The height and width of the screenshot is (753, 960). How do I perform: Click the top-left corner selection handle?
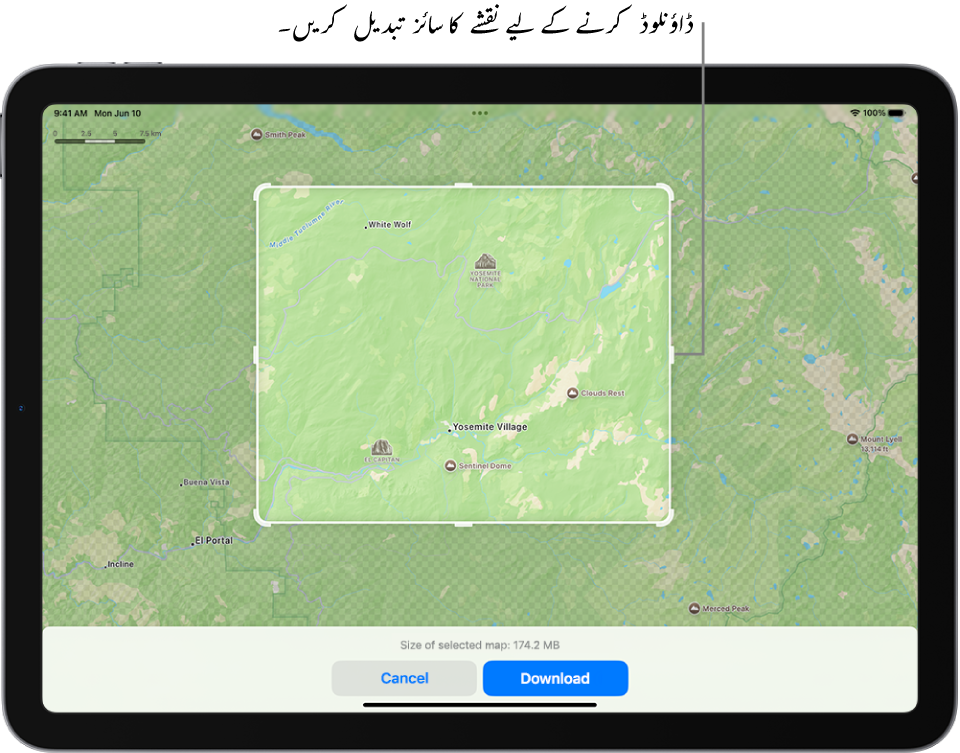tap(261, 191)
